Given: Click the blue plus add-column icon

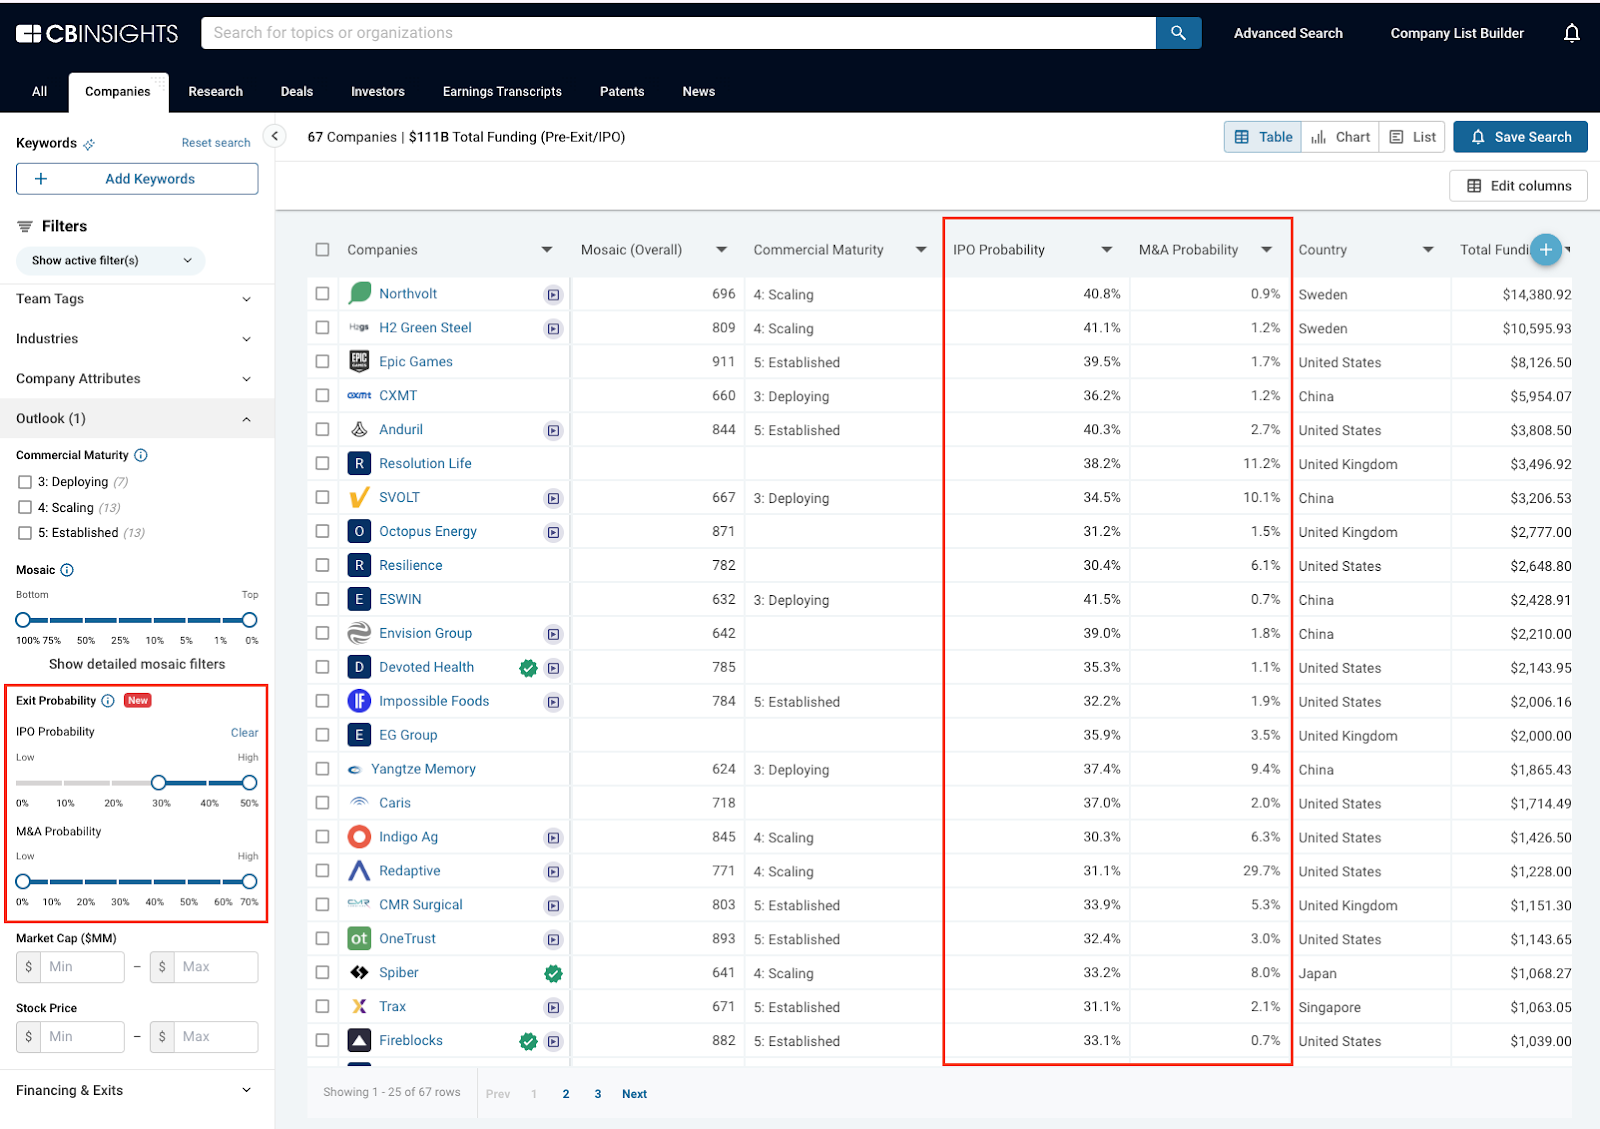Looking at the screenshot, I should point(1546,250).
